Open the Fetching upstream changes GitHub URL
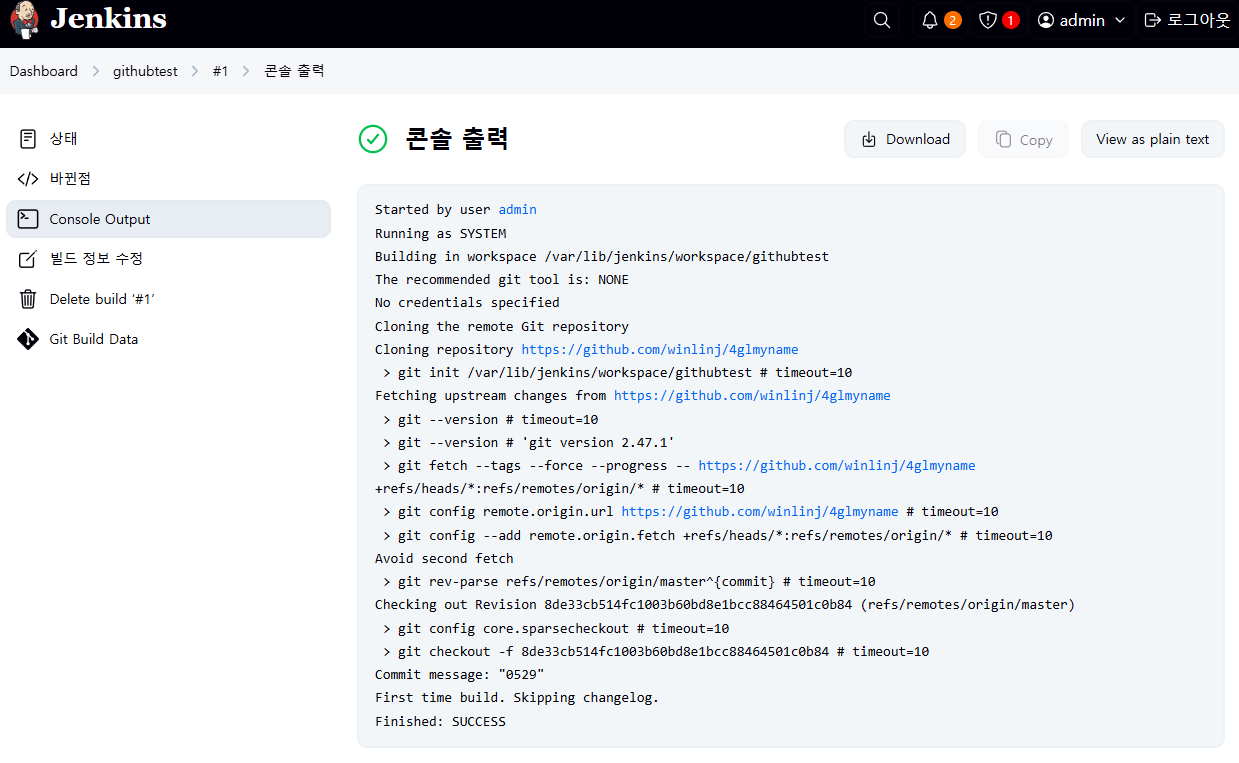Viewport: 1239px width, 763px height. (752, 395)
